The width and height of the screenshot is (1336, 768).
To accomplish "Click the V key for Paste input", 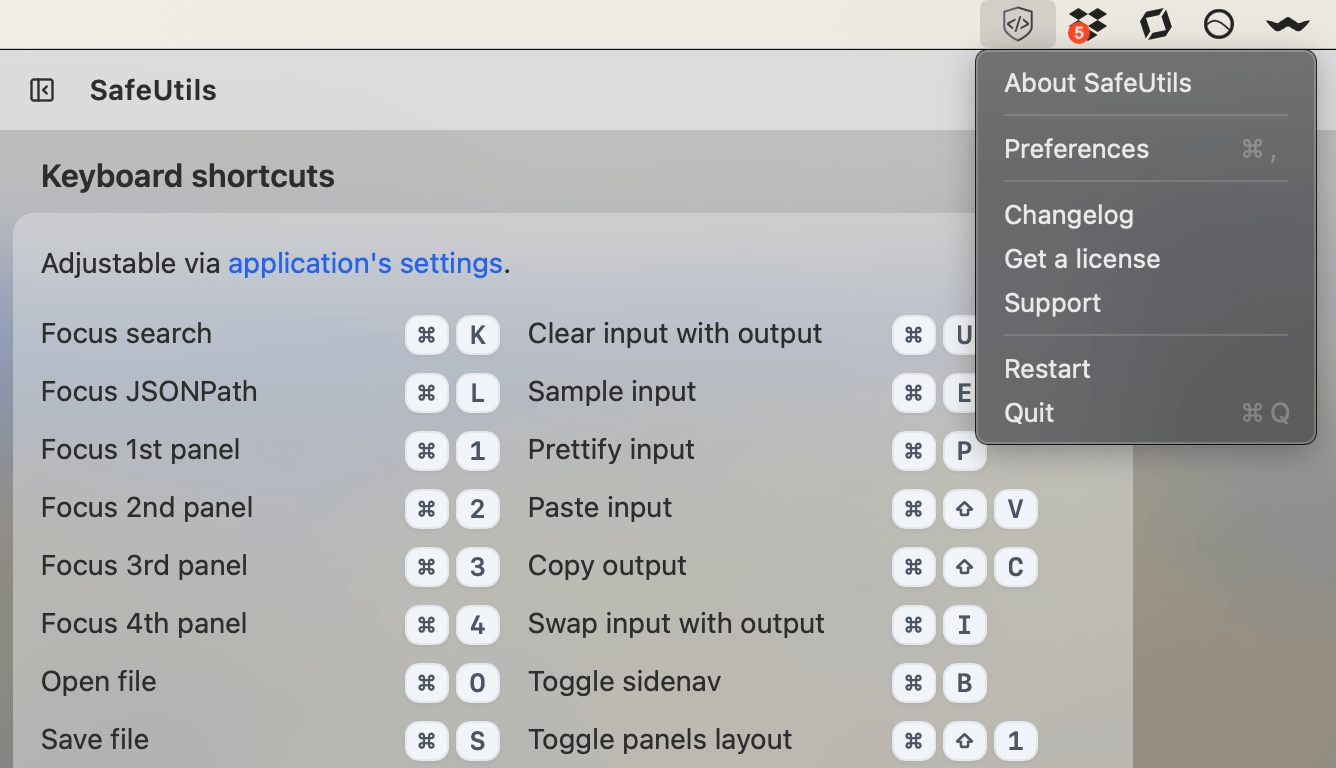I will pos(1015,509).
